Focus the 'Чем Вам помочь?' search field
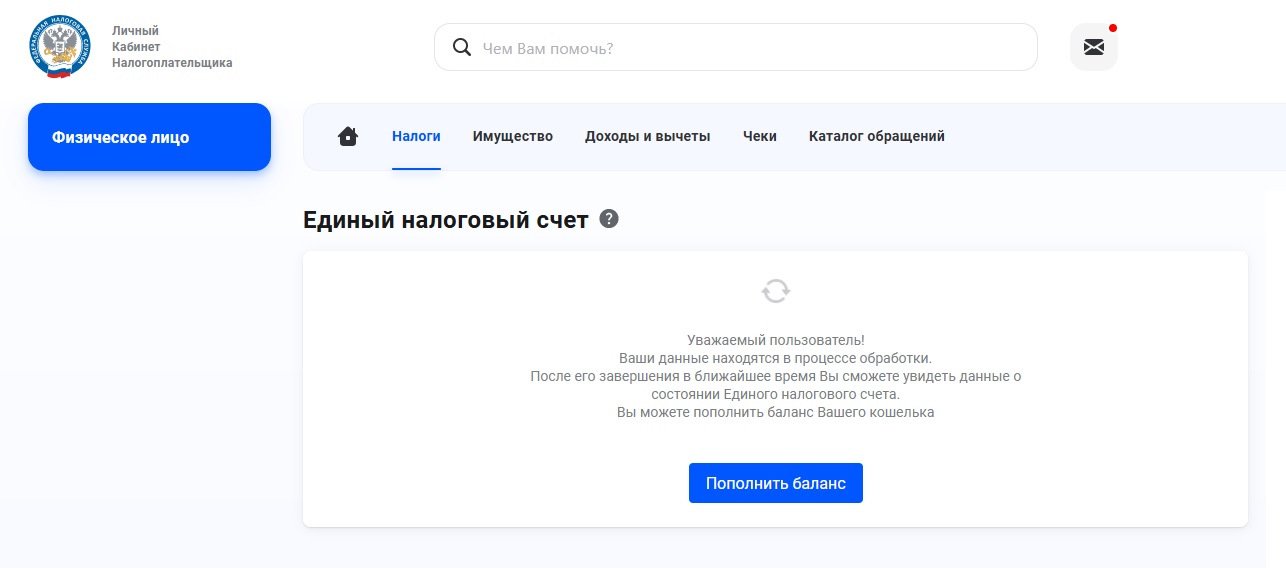 750,47
